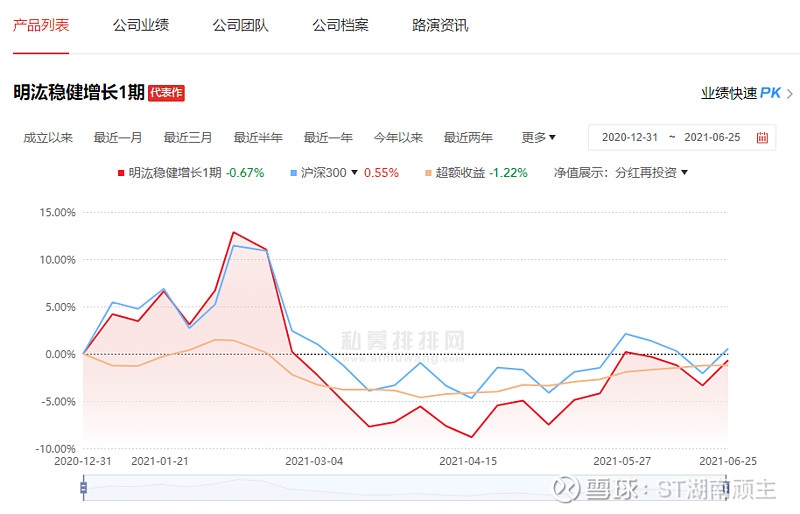Click the start date 2020-12-31 field
Screen dimensions: 800x514
point(630,137)
